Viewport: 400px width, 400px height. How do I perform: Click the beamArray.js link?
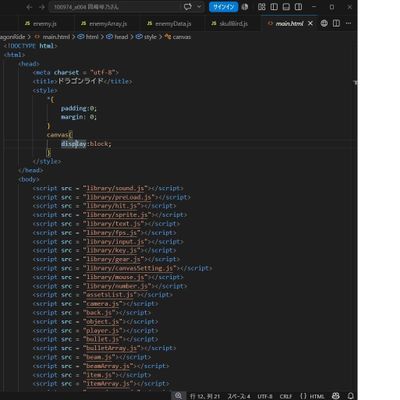108,366
